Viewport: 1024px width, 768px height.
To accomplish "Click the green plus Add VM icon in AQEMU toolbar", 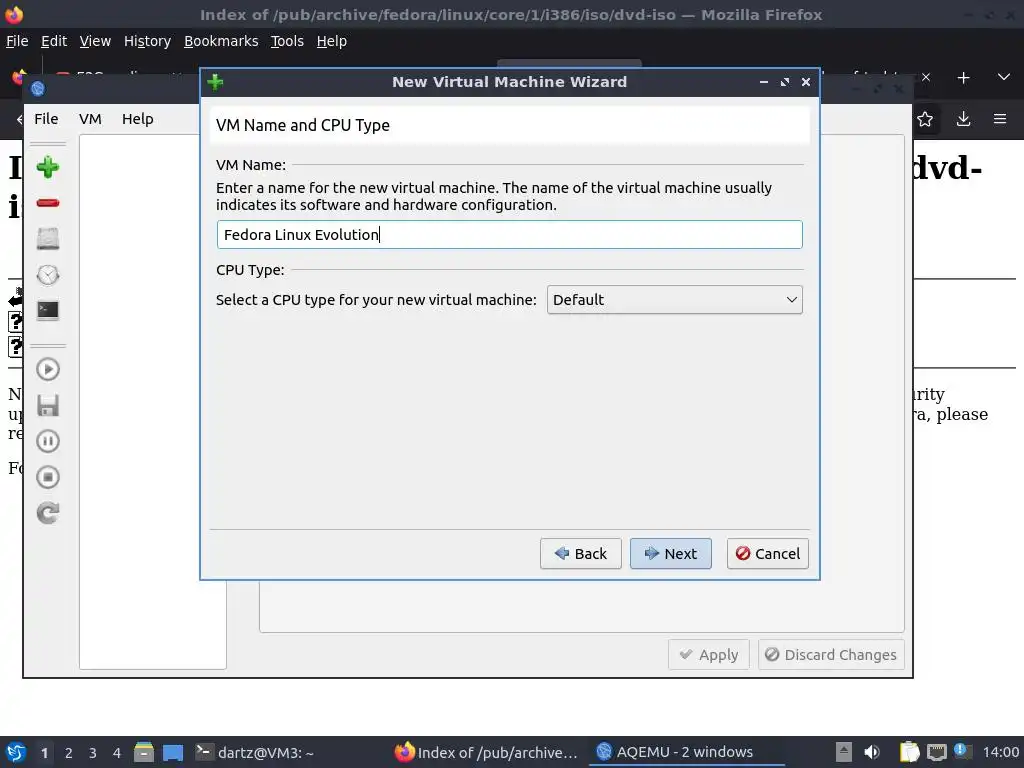I will coord(48,167).
